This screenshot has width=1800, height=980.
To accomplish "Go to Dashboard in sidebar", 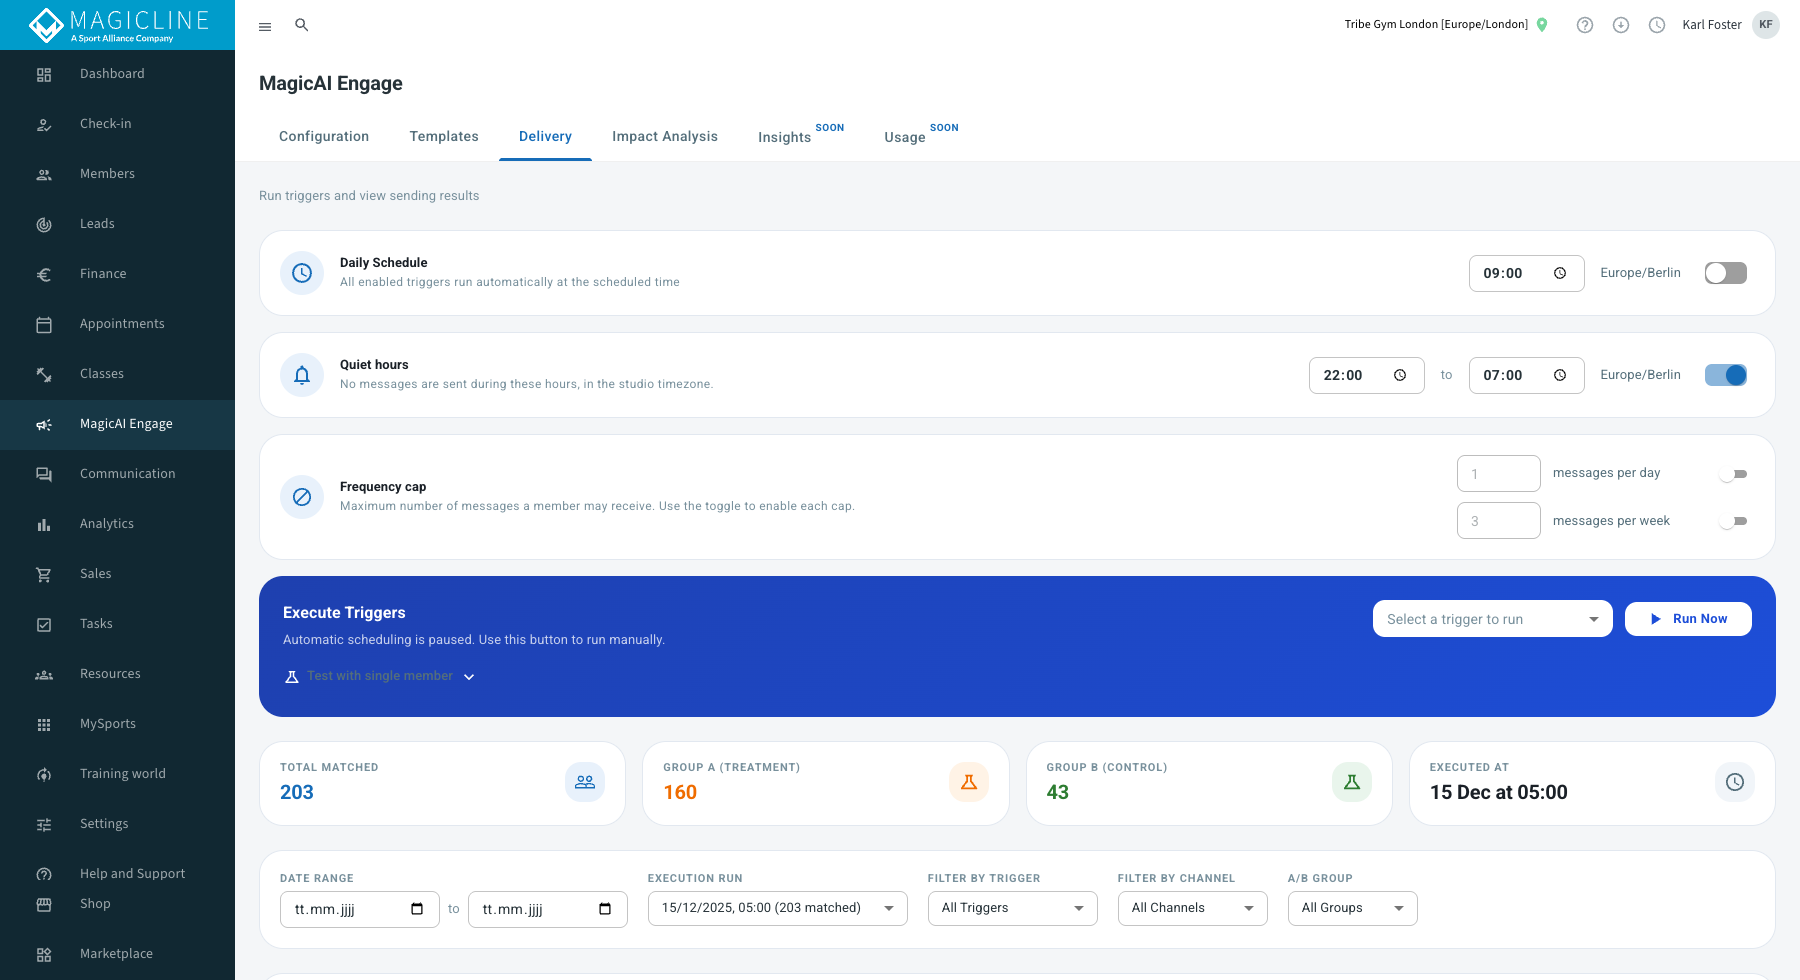I will [117, 74].
